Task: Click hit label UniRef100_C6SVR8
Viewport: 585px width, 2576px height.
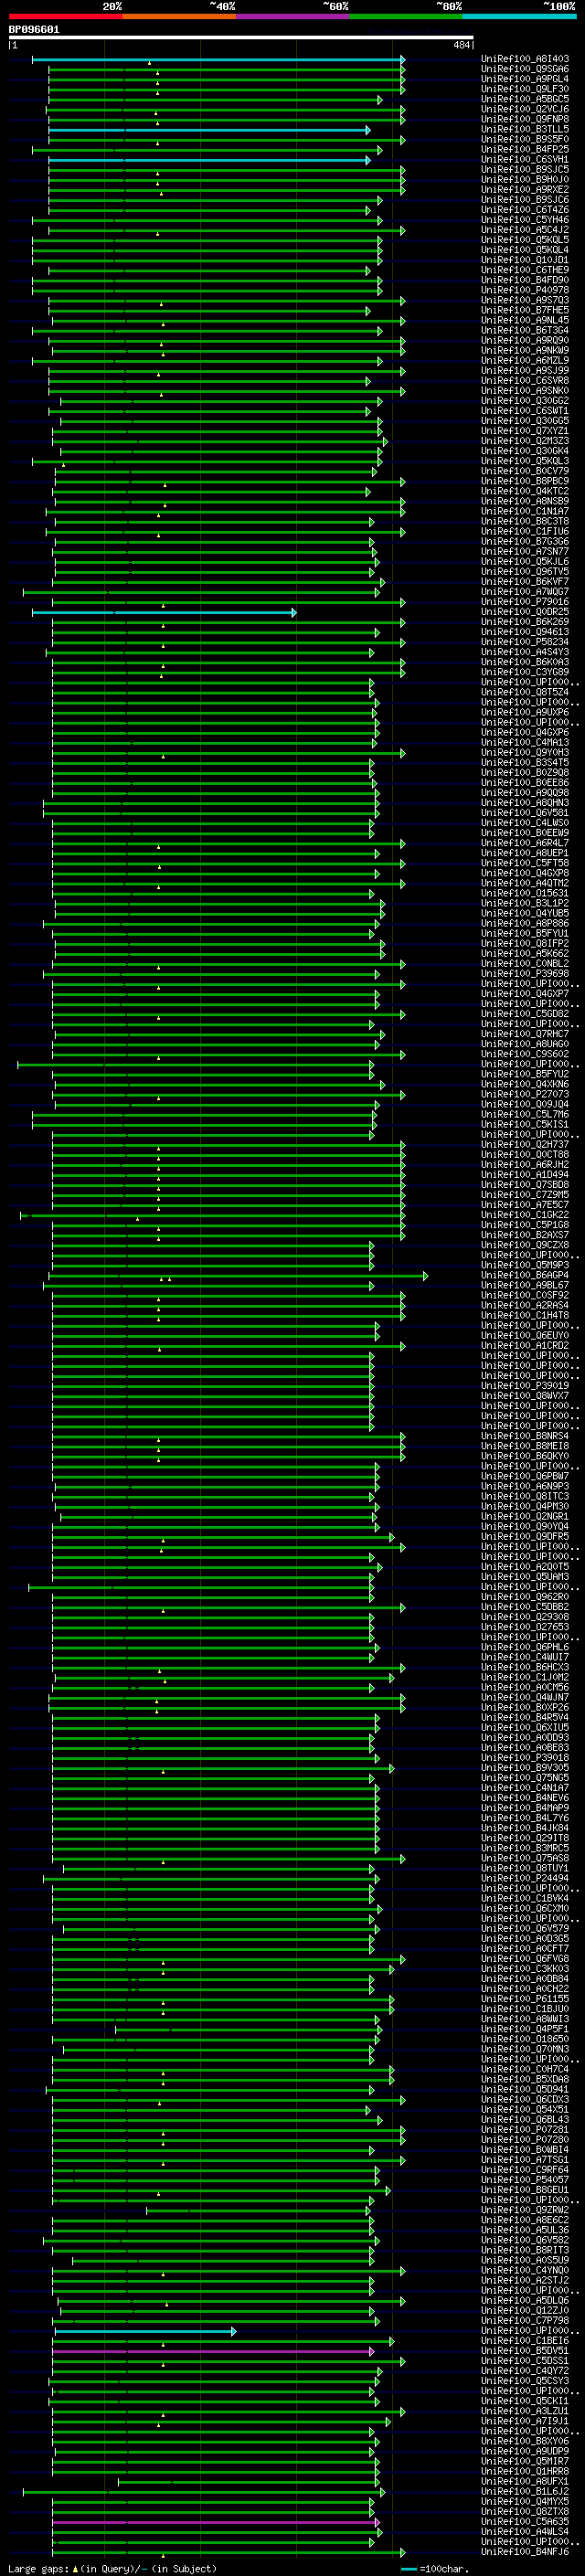Action: pos(525,381)
